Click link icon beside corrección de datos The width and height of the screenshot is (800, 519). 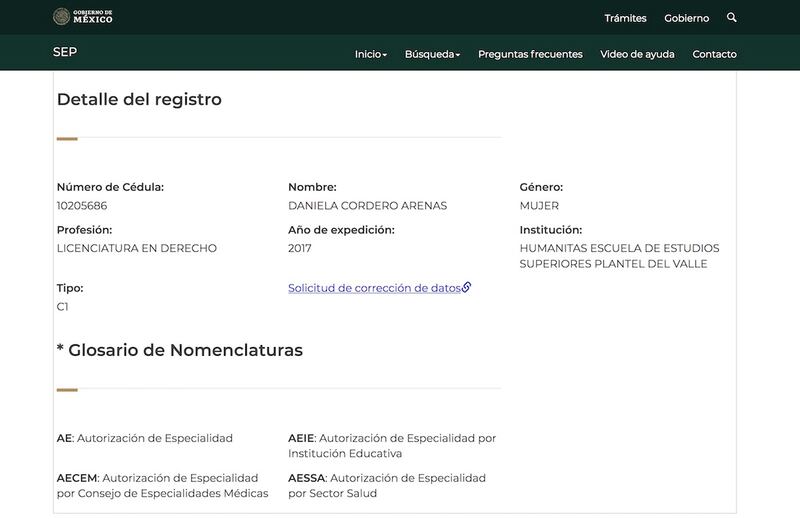coord(466,287)
